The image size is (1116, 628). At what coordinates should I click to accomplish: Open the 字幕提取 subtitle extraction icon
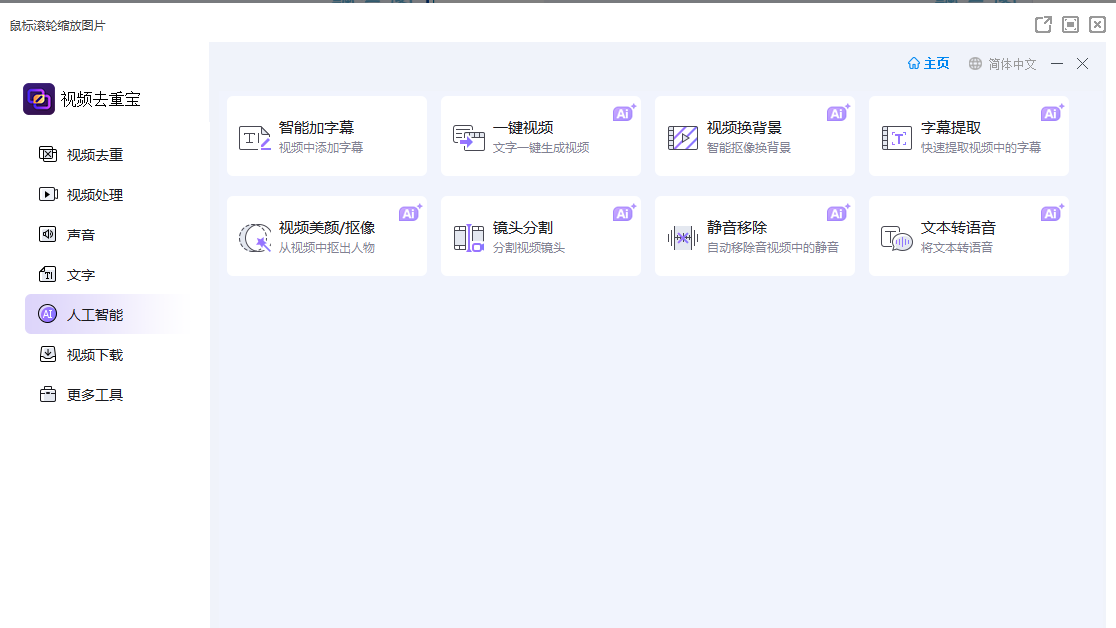[896, 138]
